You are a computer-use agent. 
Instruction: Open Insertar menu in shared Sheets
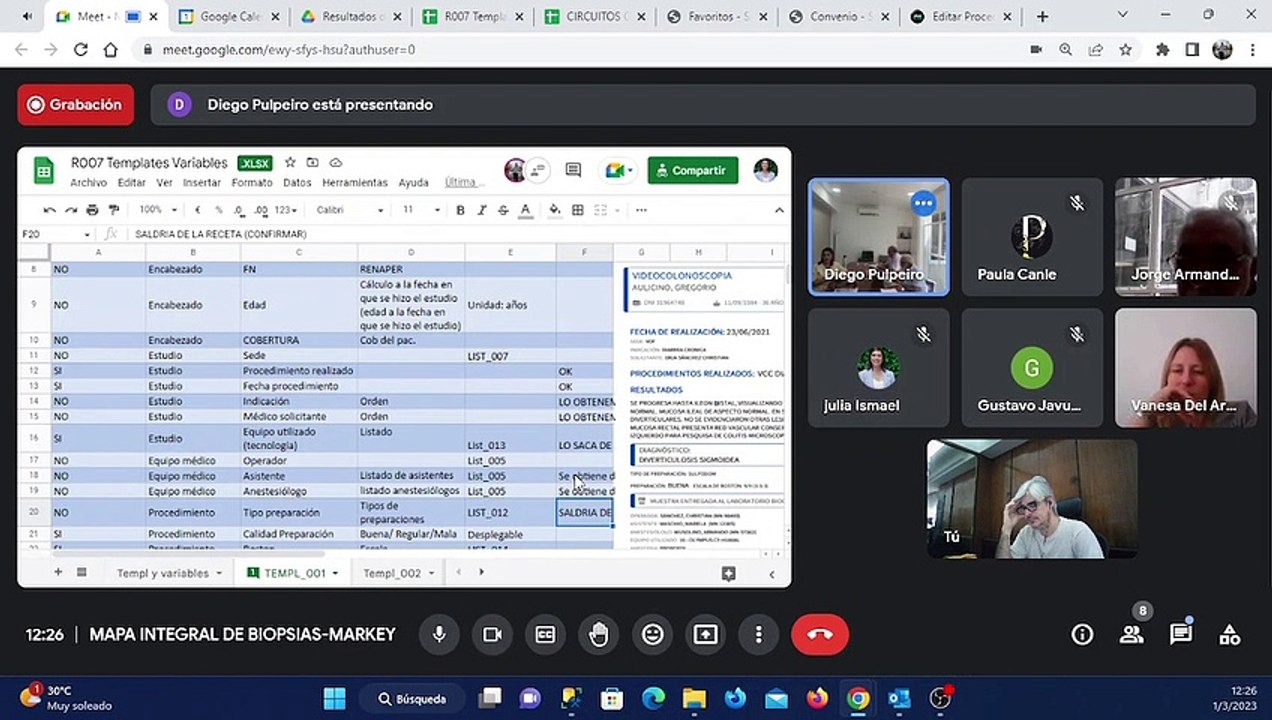202,183
